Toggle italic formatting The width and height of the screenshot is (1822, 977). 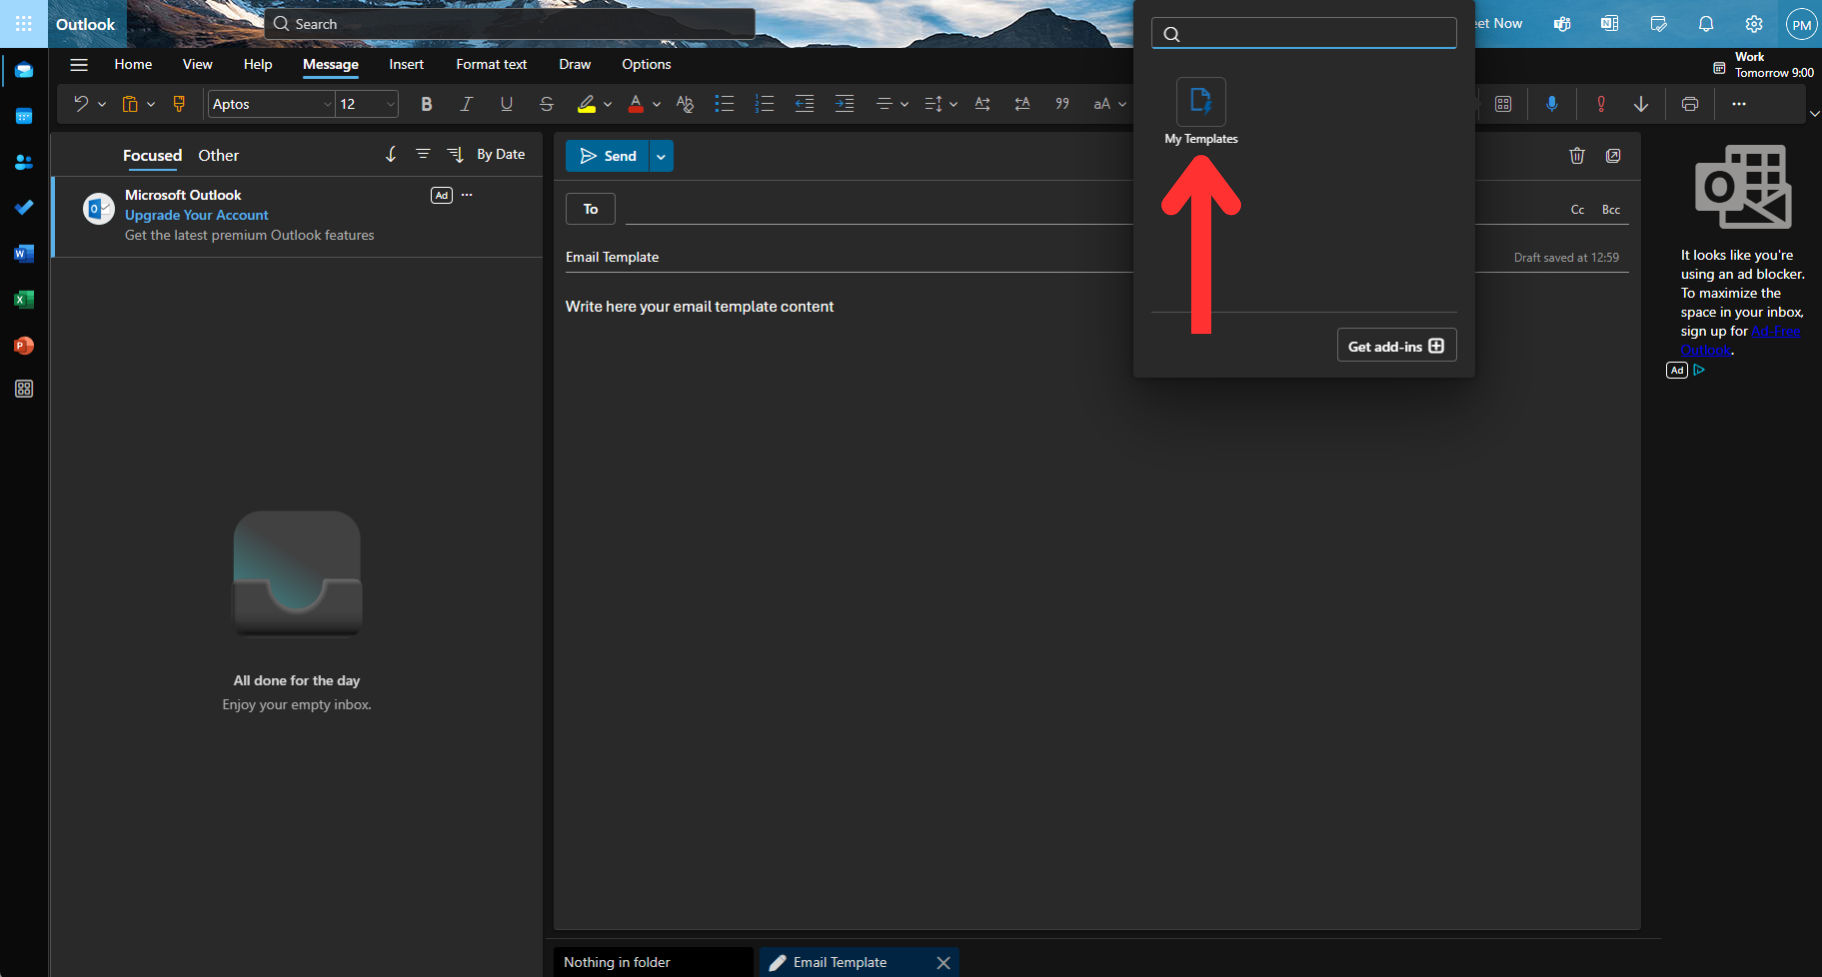point(466,103)
